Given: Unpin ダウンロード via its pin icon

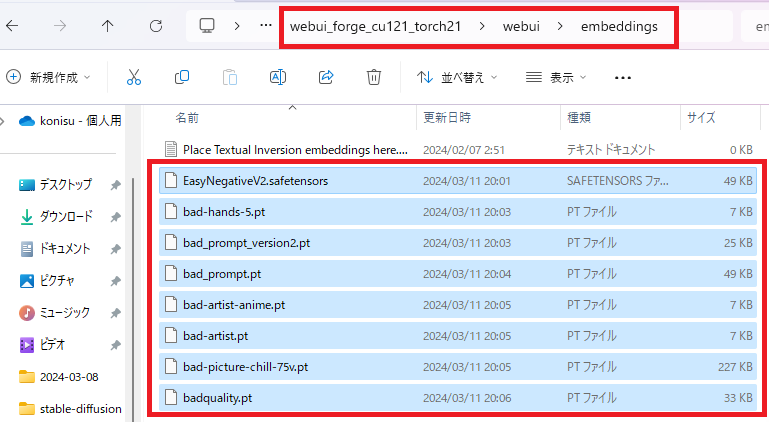Looking at the screenshot, I should click(x=115, y=217).
